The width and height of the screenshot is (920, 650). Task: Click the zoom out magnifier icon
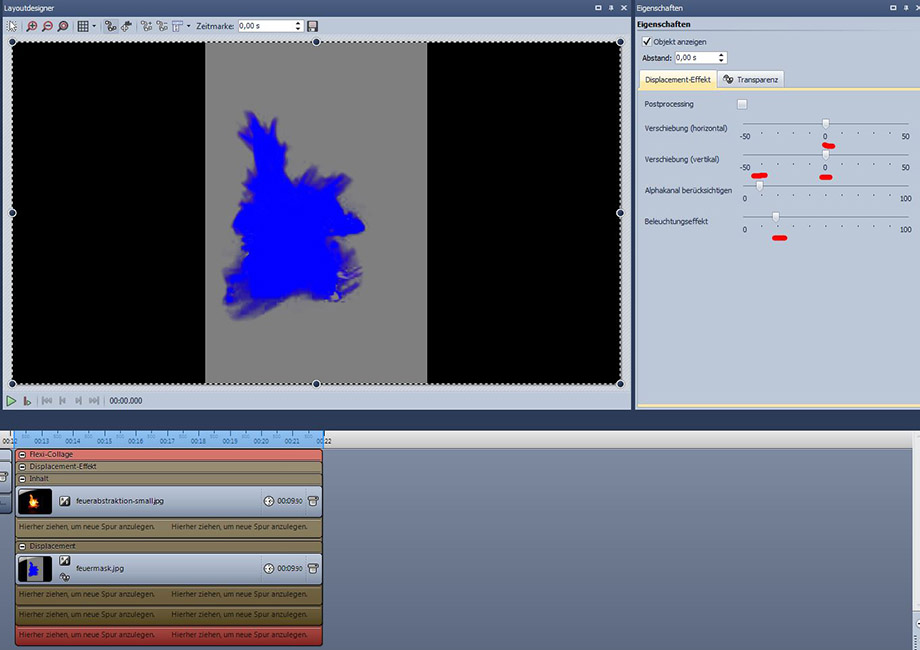tap(48, 26)
